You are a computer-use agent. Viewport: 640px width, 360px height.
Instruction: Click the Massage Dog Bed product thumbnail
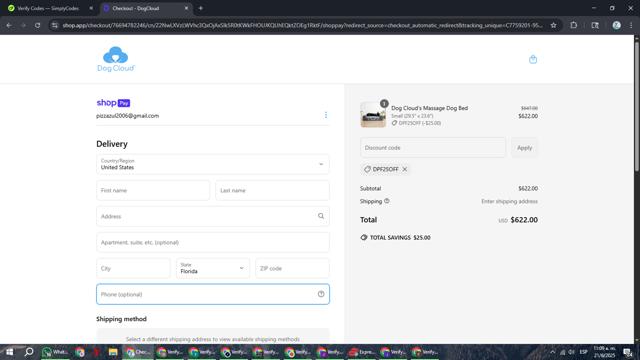point(373,115)
